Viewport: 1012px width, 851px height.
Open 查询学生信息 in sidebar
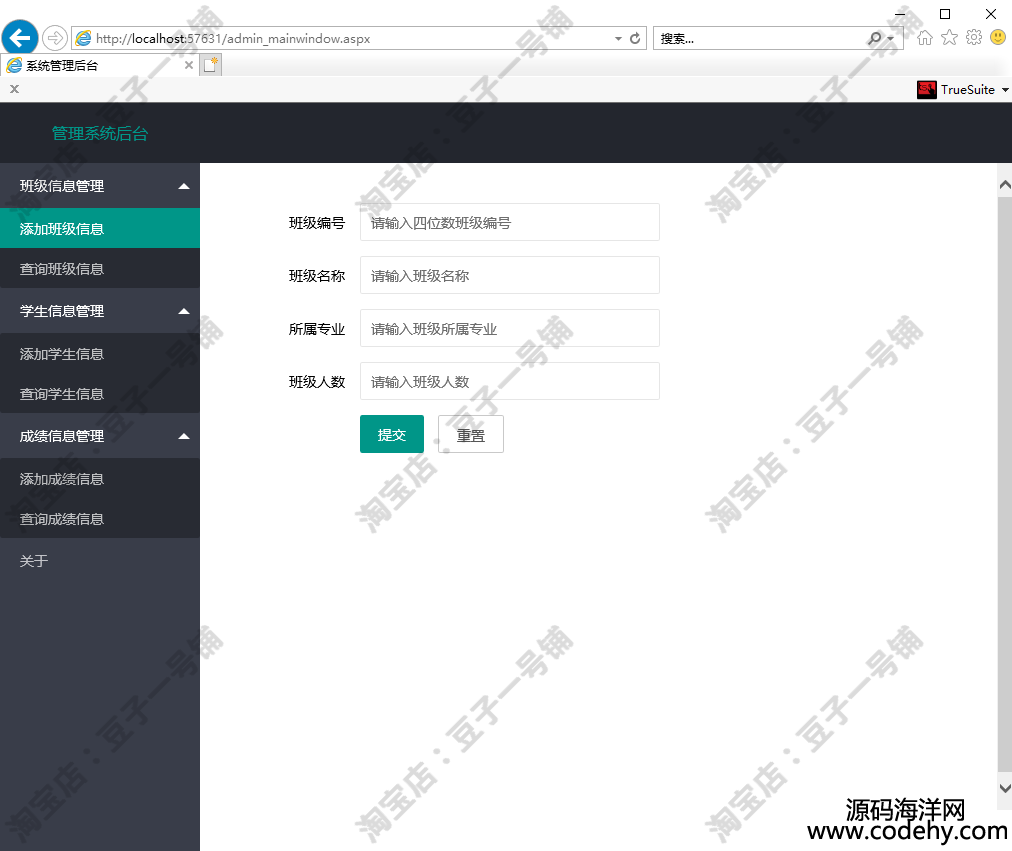[x=100, y=394]
